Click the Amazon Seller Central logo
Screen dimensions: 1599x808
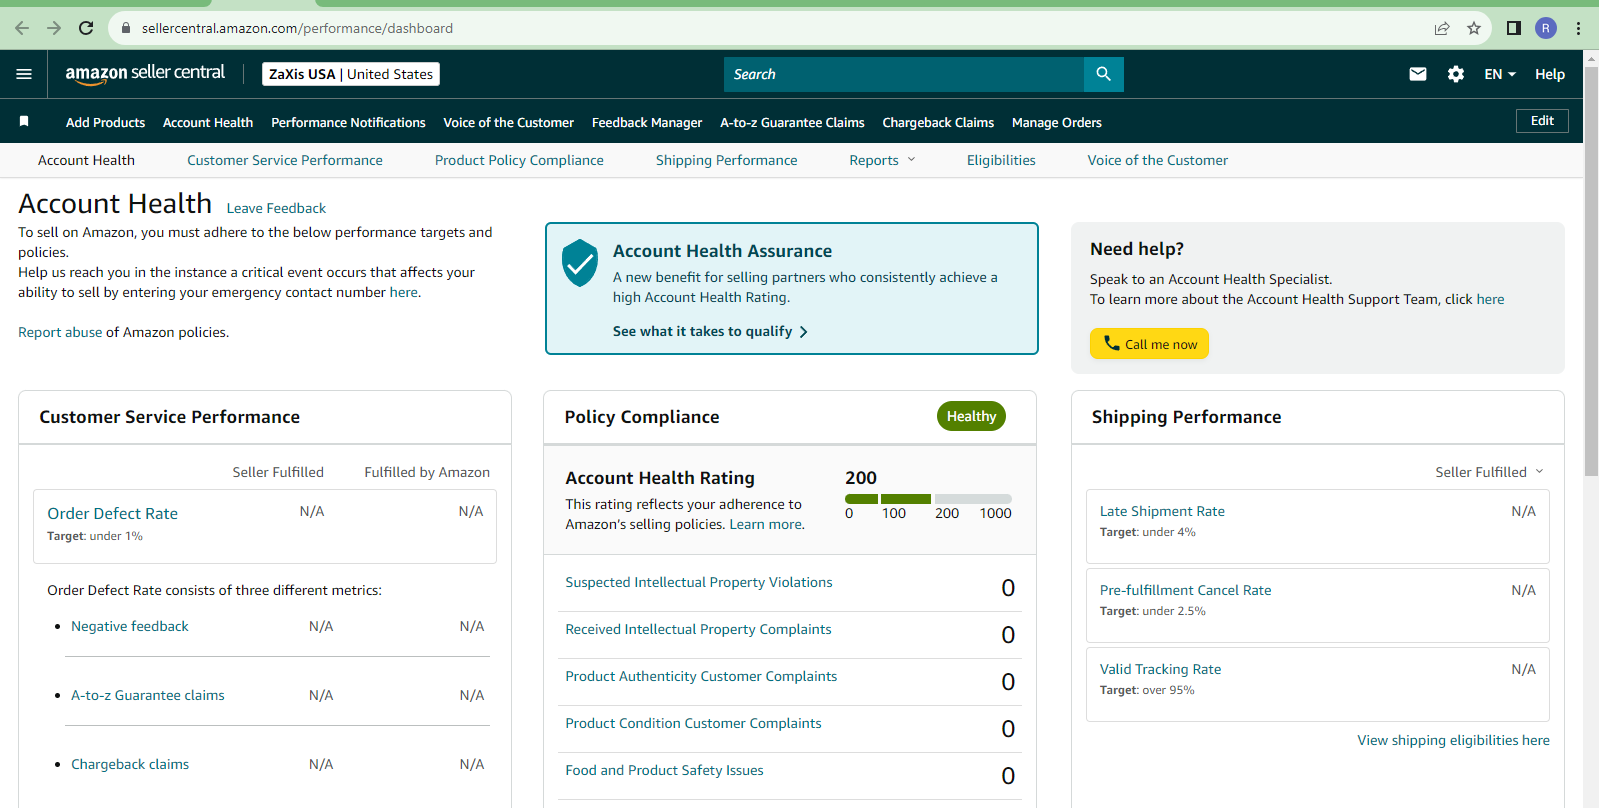pos(145,74)
